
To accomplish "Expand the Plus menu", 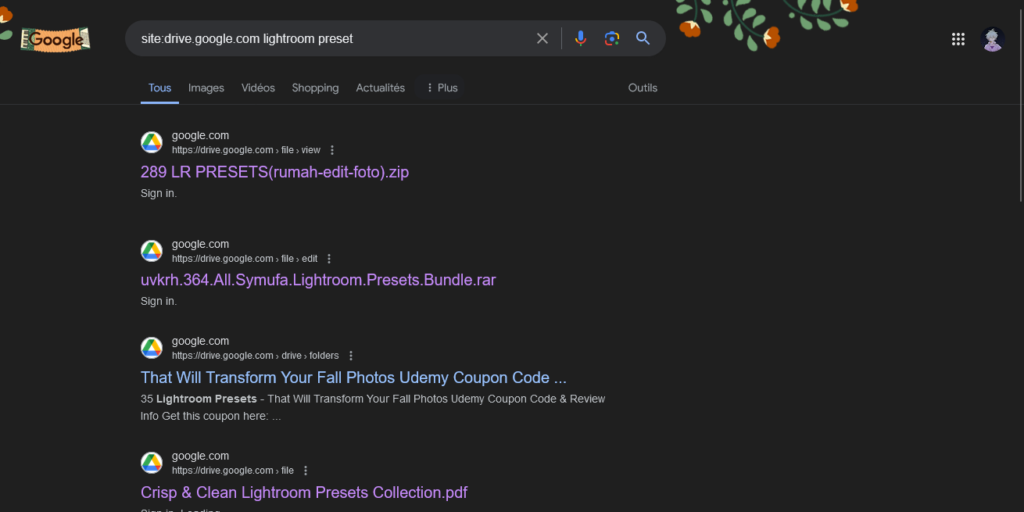I will (441, 88).
